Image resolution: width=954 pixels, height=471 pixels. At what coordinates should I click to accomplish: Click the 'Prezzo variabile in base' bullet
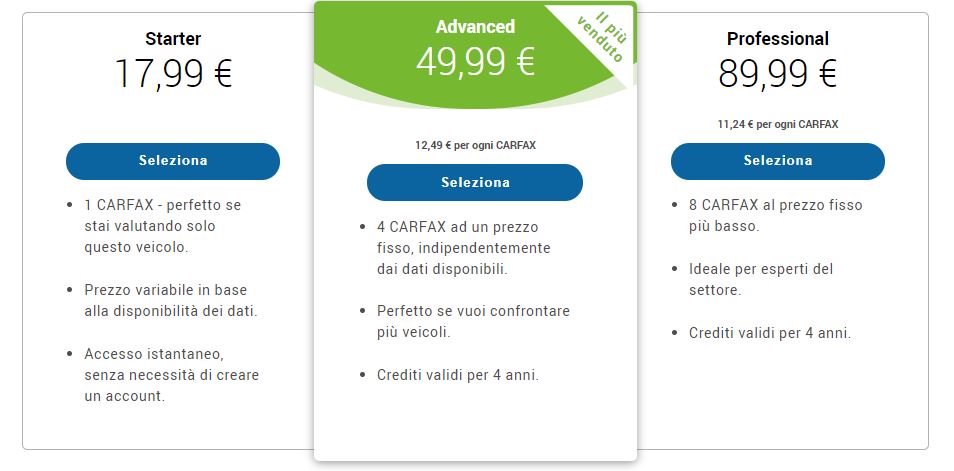tap(171, 301)
